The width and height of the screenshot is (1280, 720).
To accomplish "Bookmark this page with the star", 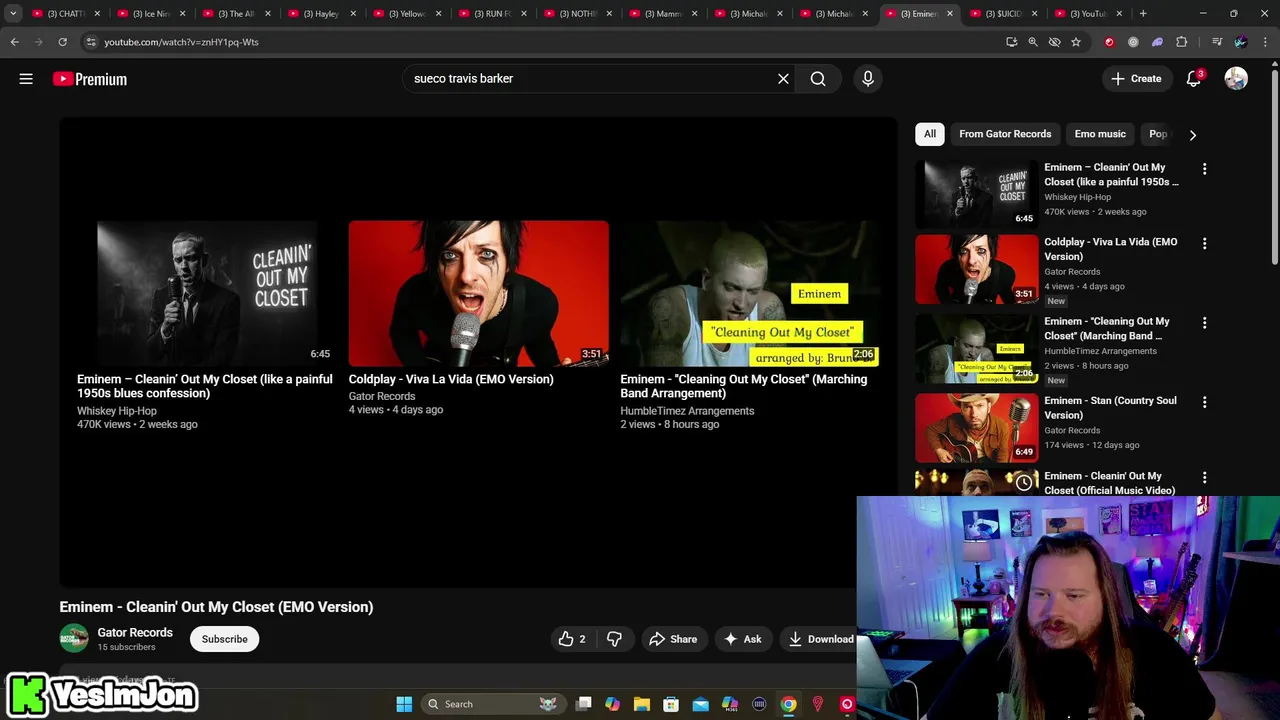I will coord(1076,42).
